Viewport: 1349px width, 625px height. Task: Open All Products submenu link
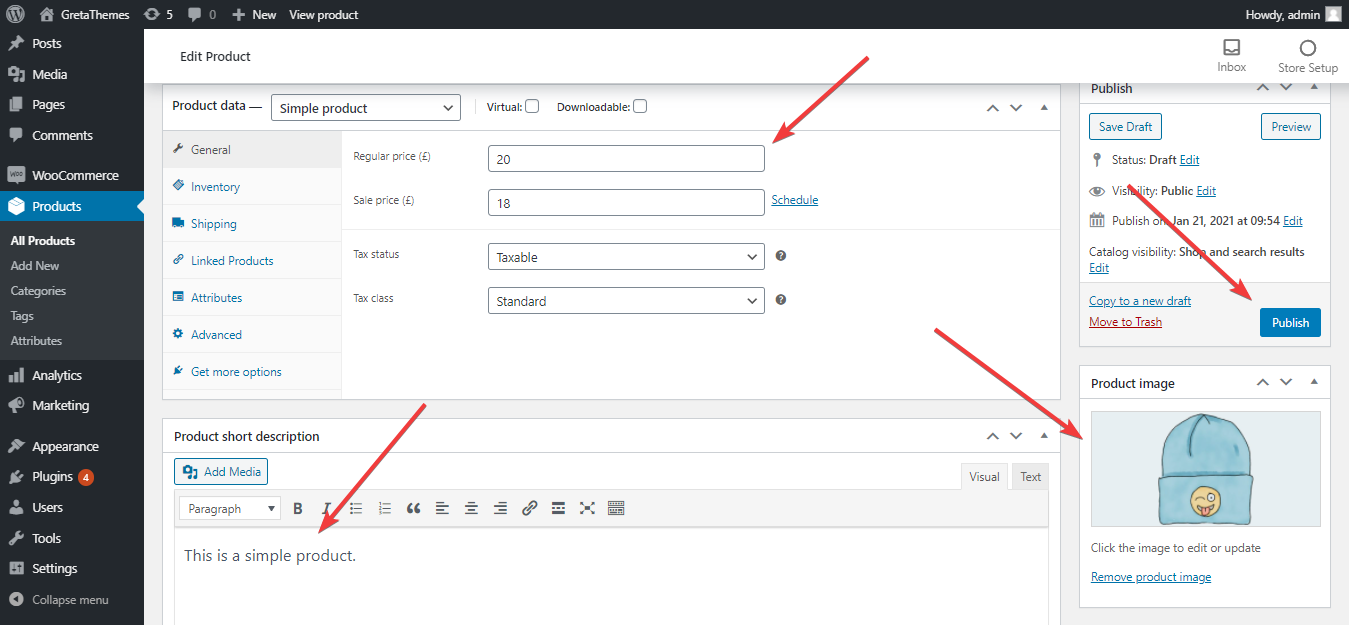pyautogui.click(x=43, y=241)
